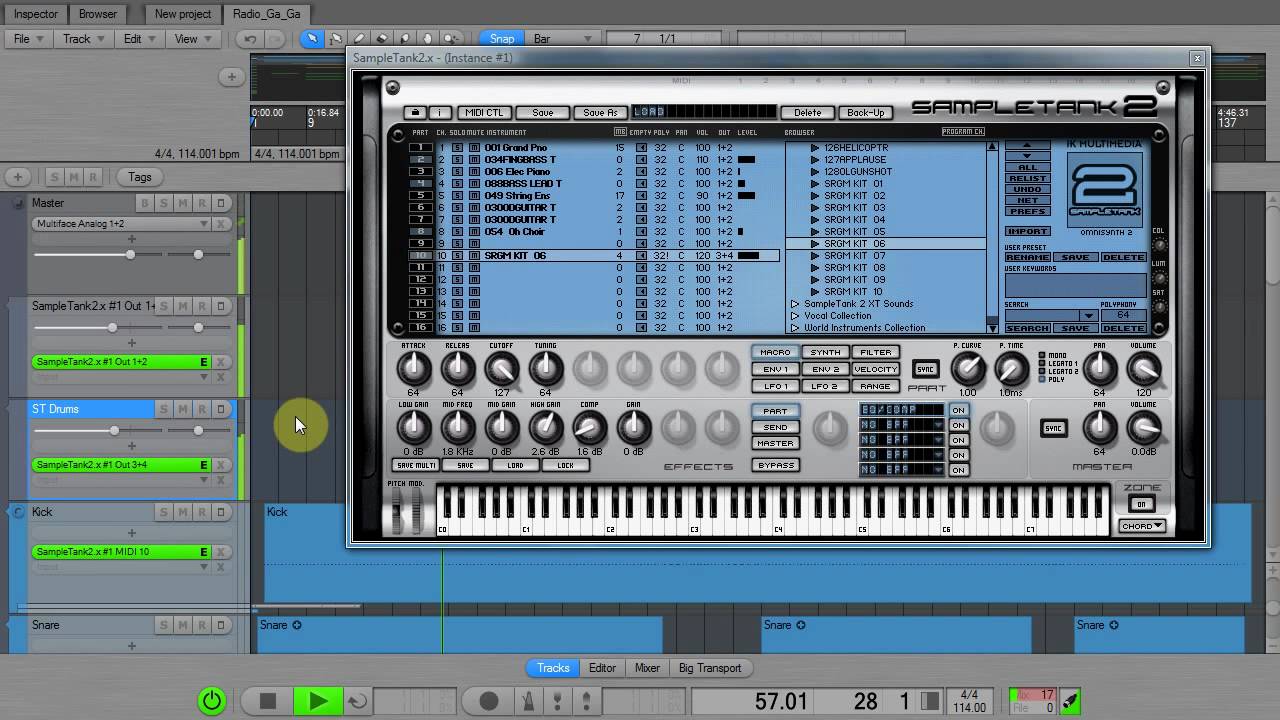
Task: Click the record button in transport
Action: [x=489, y=701]
